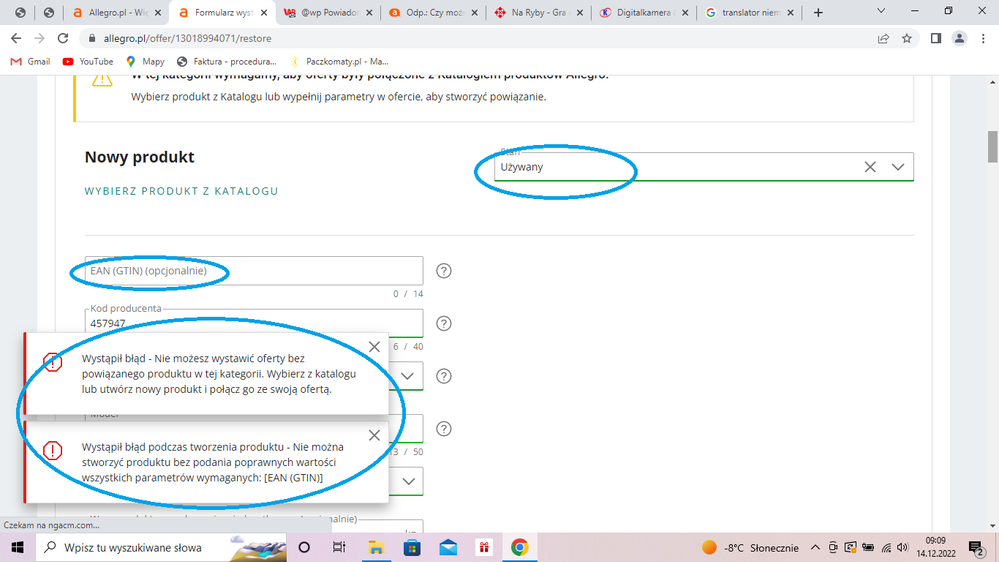Viewport: 999px width, 562px height.
Task: Open Paczkomaty.pl bookmark
Action: point(339,62)
